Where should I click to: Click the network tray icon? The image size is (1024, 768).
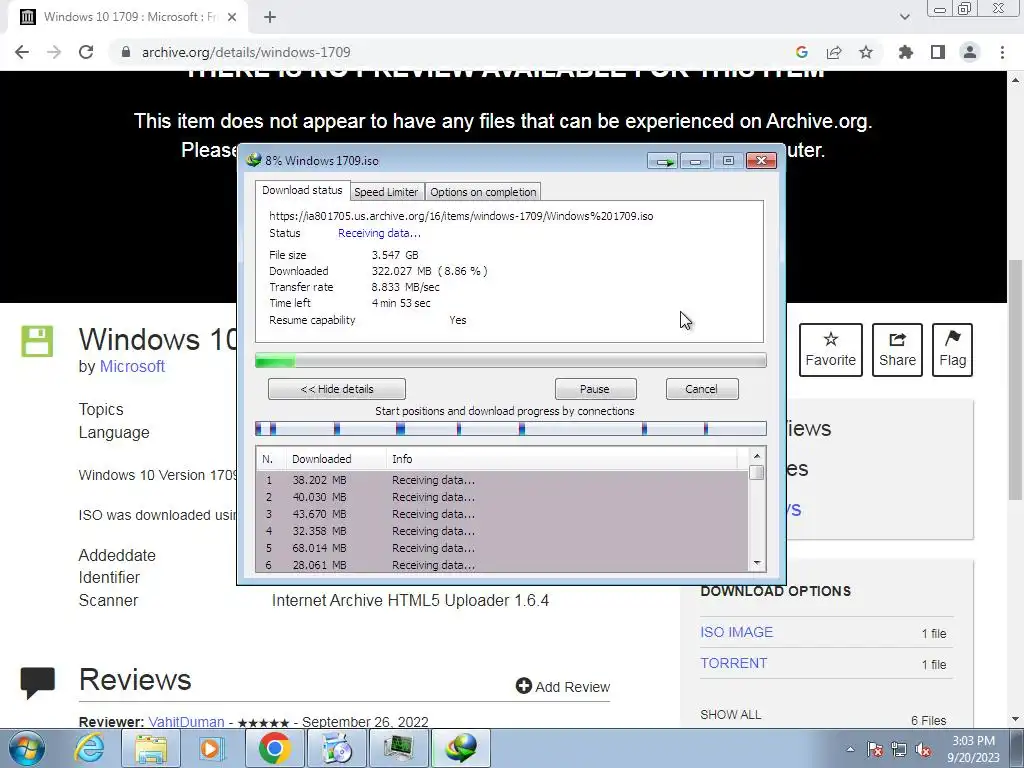(899, 749)
